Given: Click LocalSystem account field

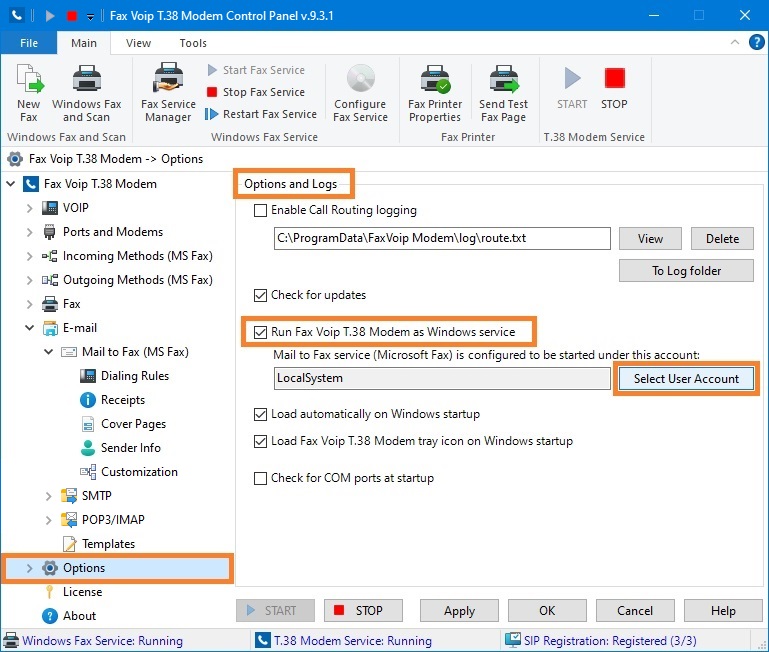Looking at the screenshot, I should [x=442, y=378].
